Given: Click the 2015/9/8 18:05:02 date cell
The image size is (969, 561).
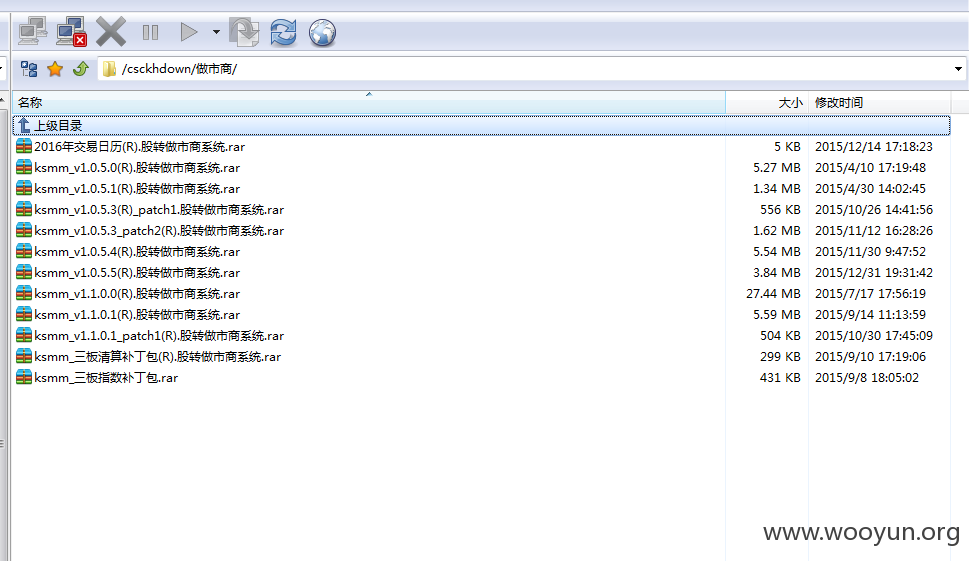Looking at the screenshot, I should click(x=867, y=378).
